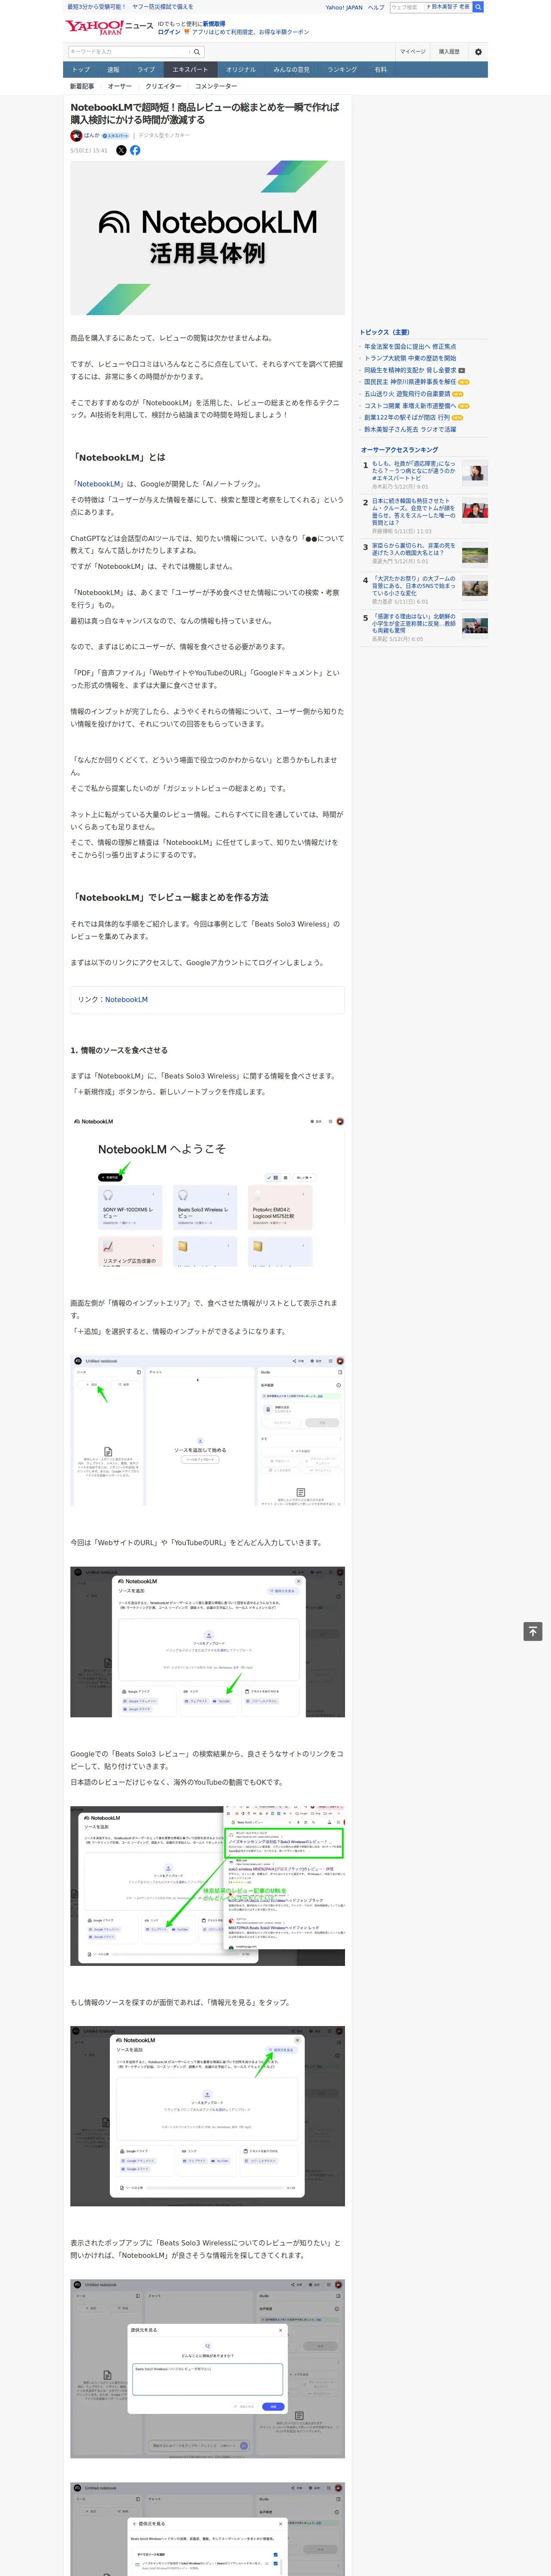Share the article on X
This screenshot has width=551, height=2576.
click(121, 150)
